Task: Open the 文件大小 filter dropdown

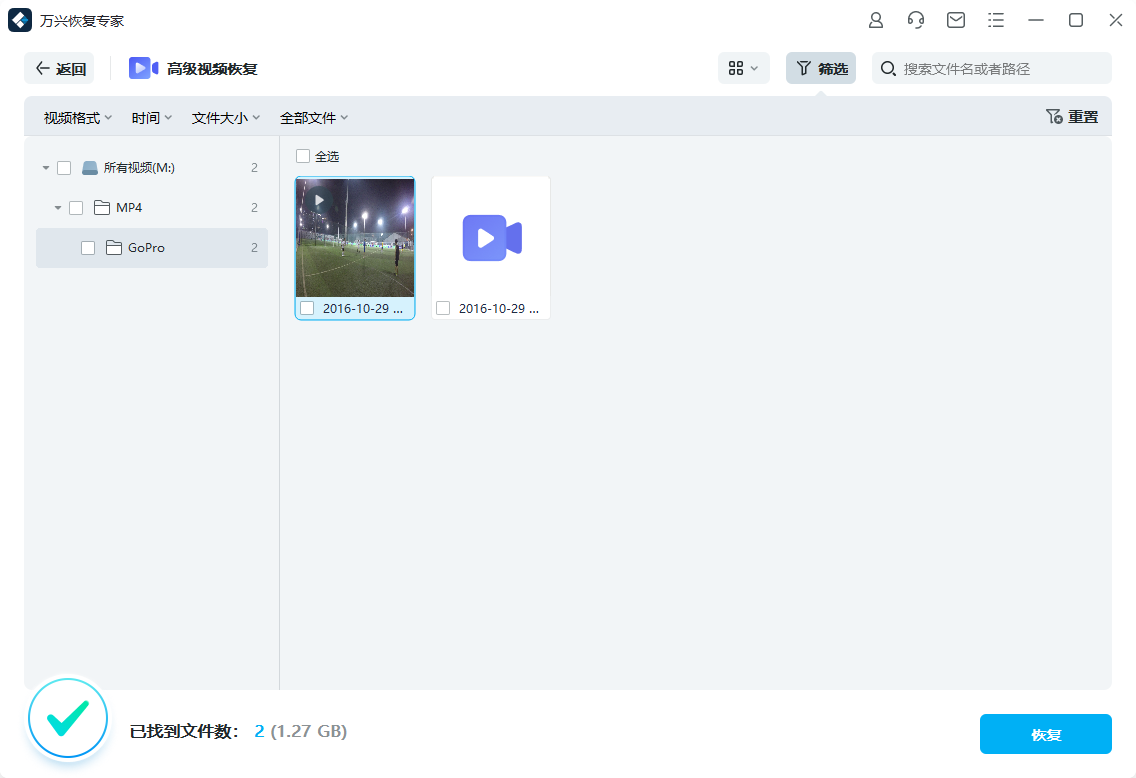Action: pyautogui.click(x=226, y=117)
